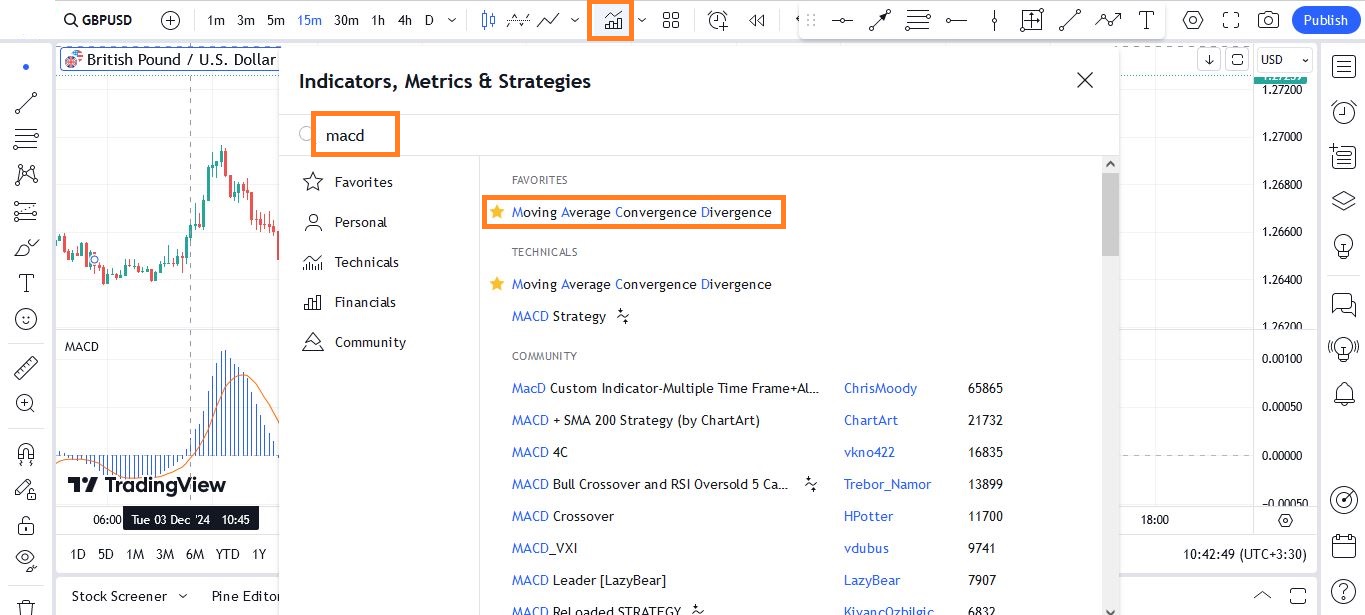This screenshot has width=1365, height=615.
Task: Open the ChrisMoody author link
Action: click(x=880, y=388)
